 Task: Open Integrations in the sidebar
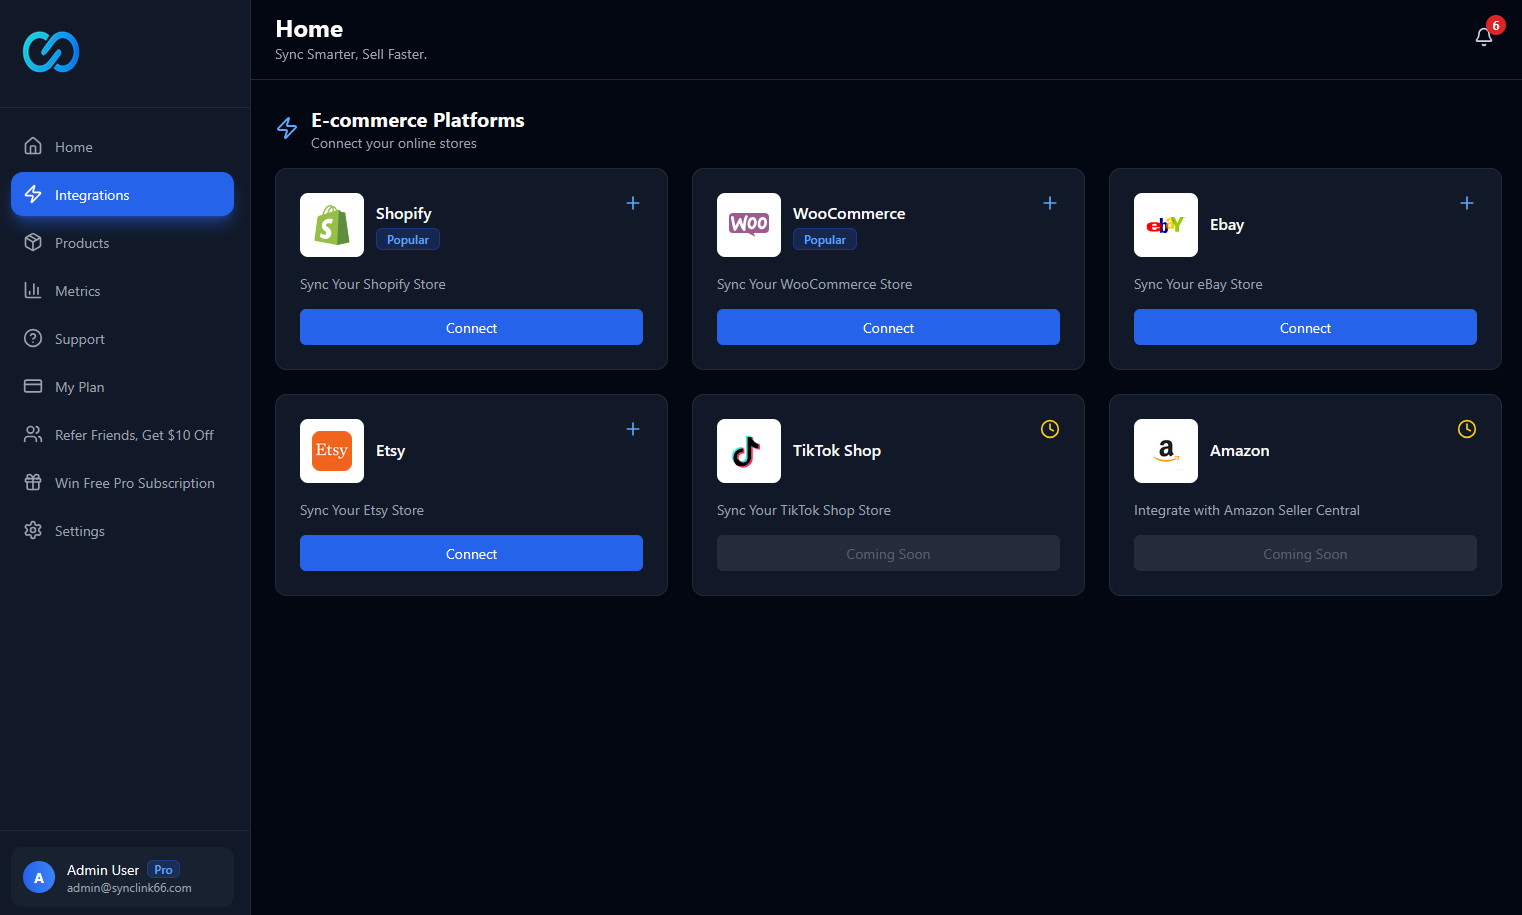coord(122,194)
